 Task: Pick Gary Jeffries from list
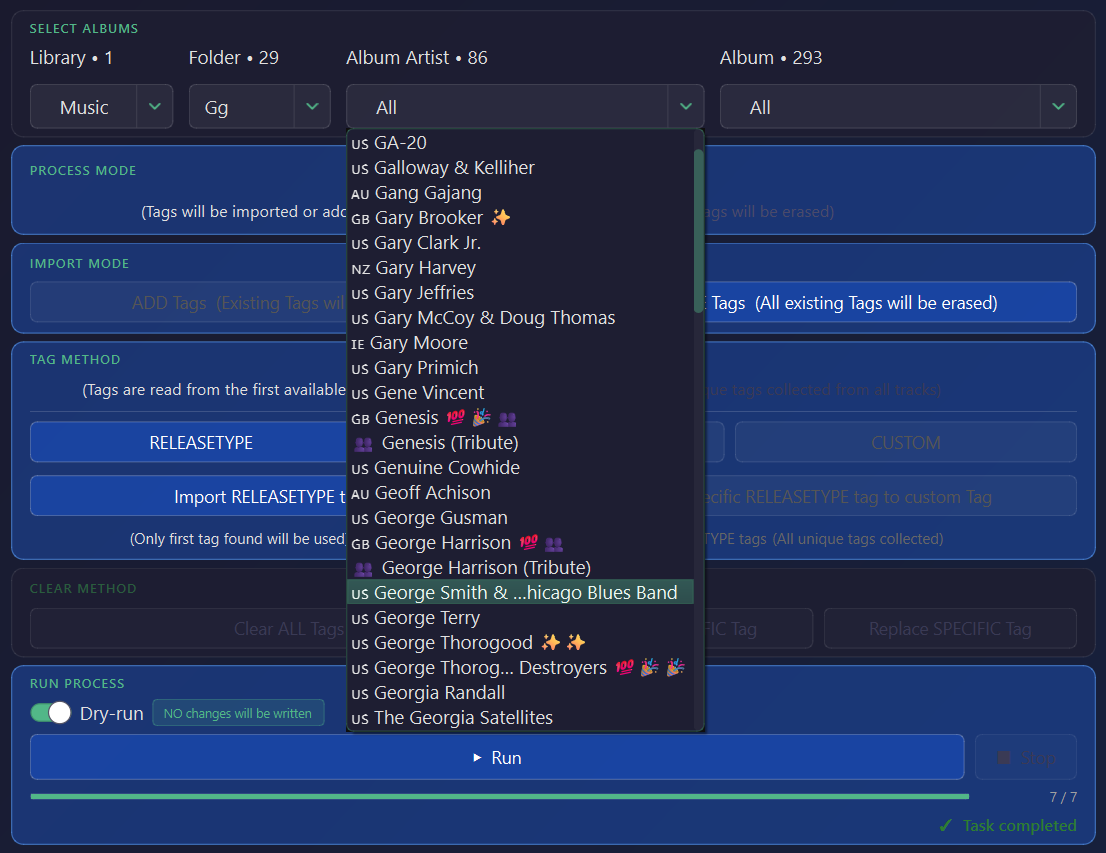coord(521,292)
